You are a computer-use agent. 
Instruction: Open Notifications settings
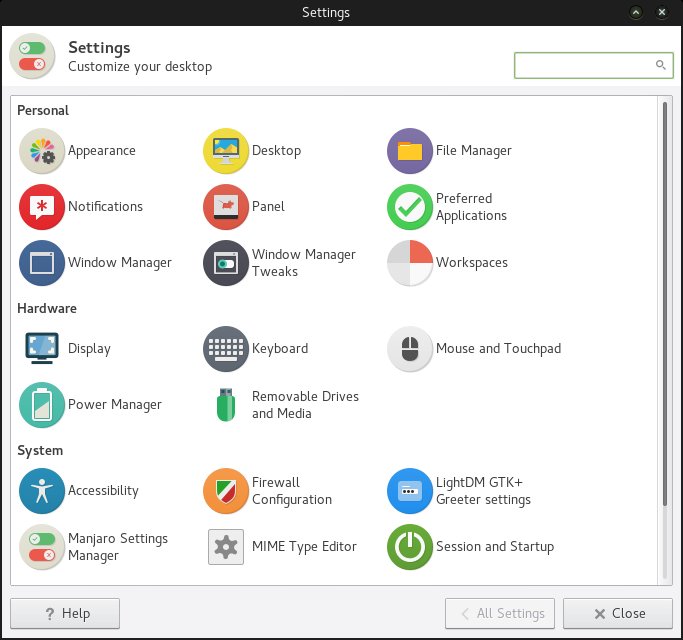(42, 207)
